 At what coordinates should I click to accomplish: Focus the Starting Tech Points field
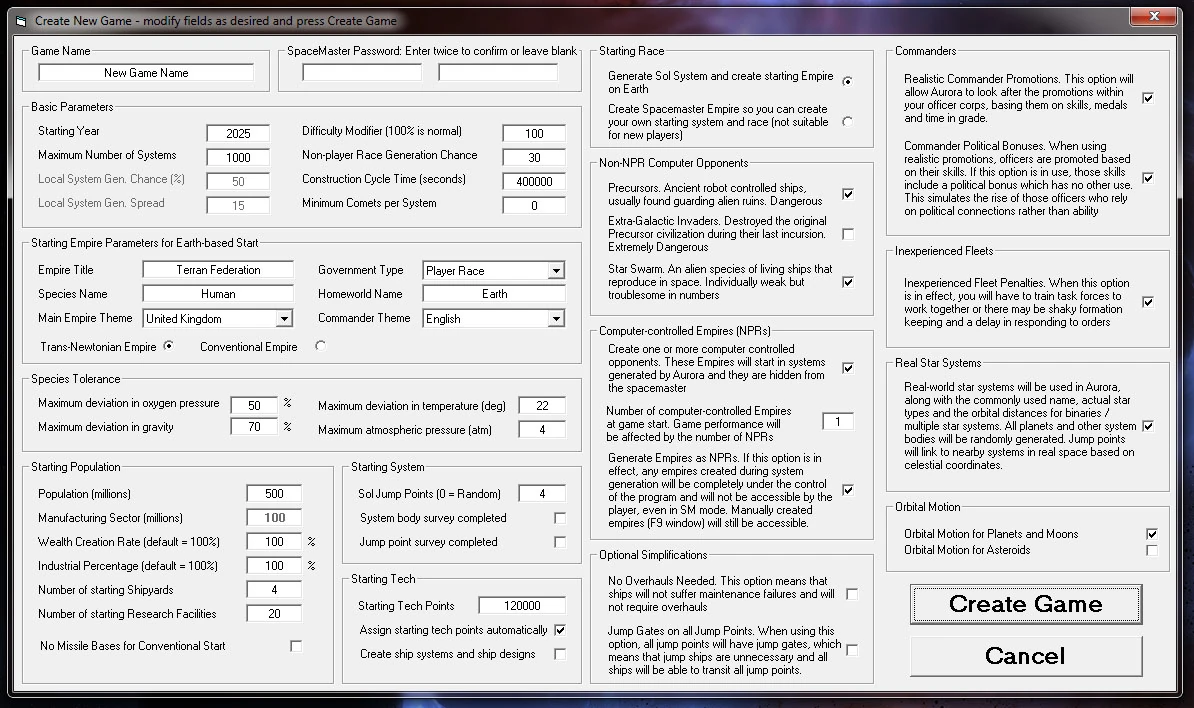point(522,606)
